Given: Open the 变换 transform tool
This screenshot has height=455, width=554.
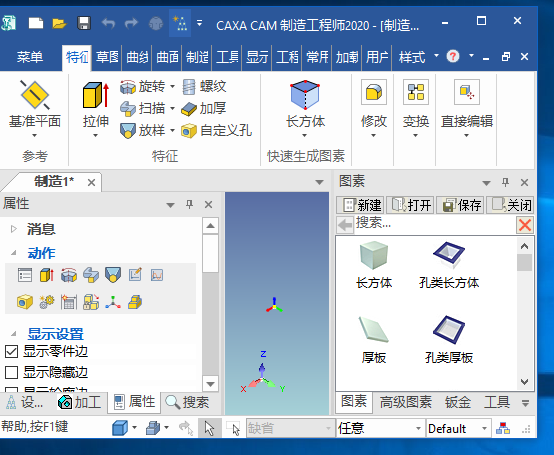Looking at the screenshot, I should point(416,108).
